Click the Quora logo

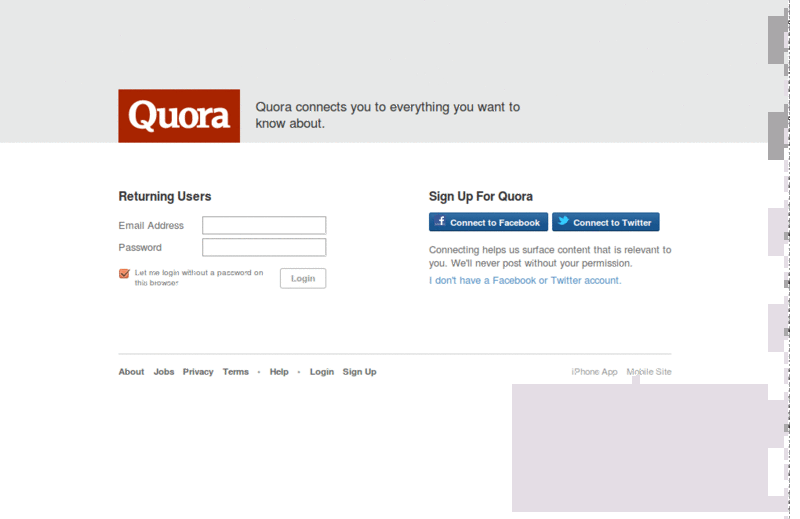pos(179,116)
